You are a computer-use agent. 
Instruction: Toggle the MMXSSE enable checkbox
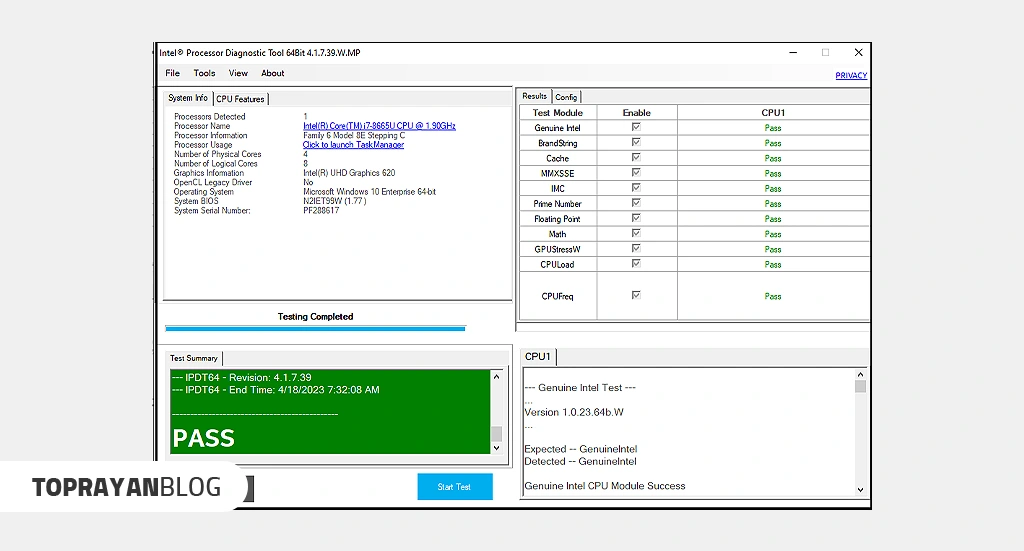click(x=636, y=172)
